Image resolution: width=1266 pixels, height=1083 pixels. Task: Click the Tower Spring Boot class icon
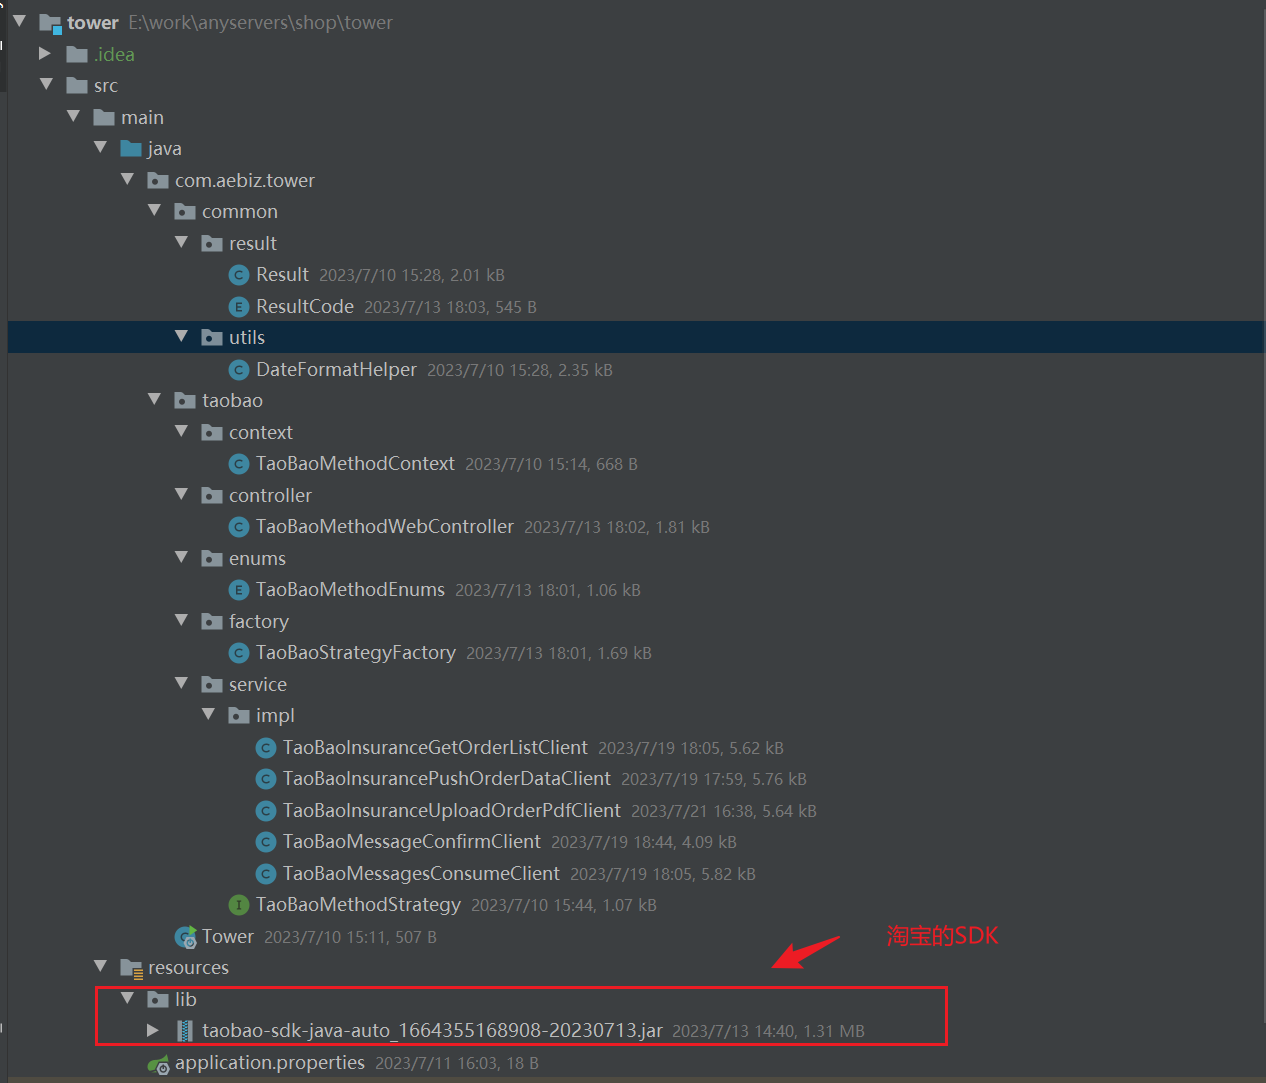tap(186, 937)
